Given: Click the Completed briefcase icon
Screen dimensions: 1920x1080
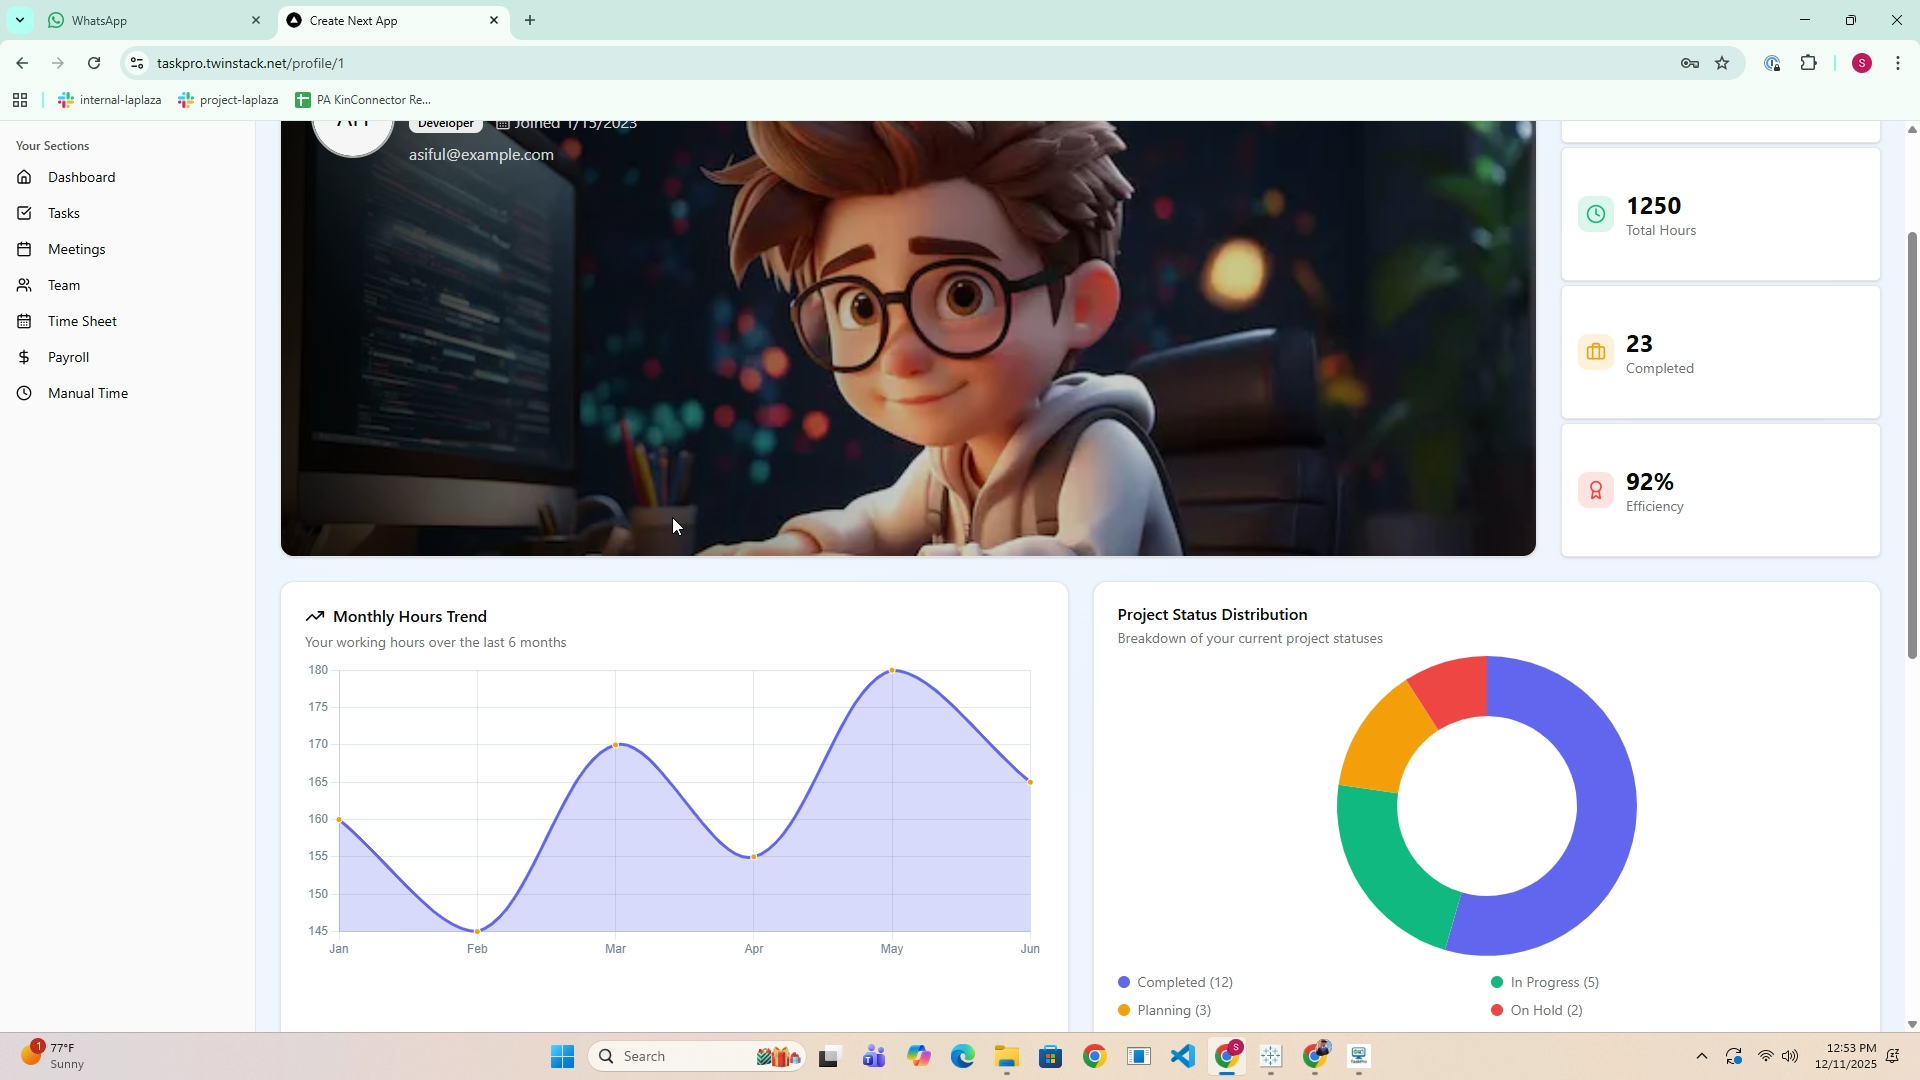Looking at the screenshot, I should tap(1595, 352).
